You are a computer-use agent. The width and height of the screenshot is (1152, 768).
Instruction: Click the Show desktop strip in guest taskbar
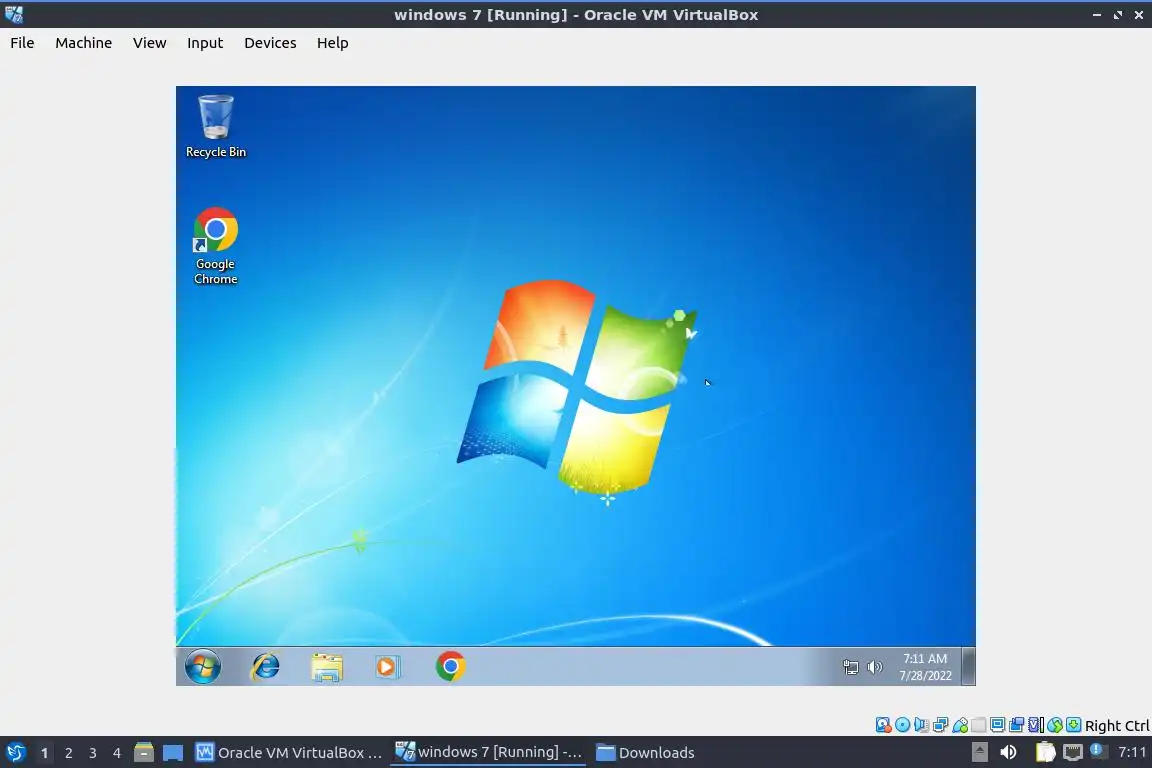(x=969, y=667)
